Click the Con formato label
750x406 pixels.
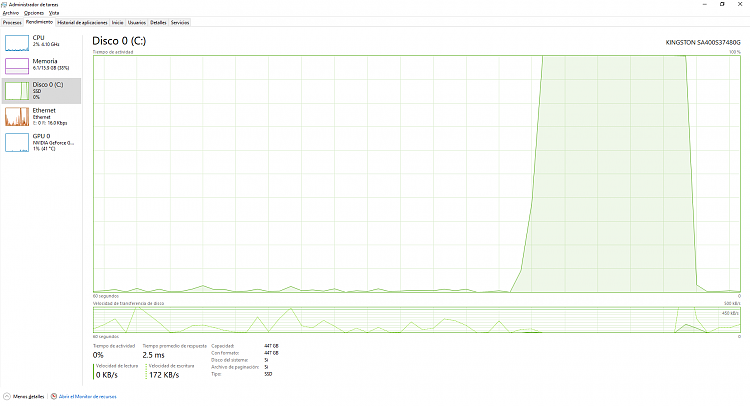[x=225, y=353]
